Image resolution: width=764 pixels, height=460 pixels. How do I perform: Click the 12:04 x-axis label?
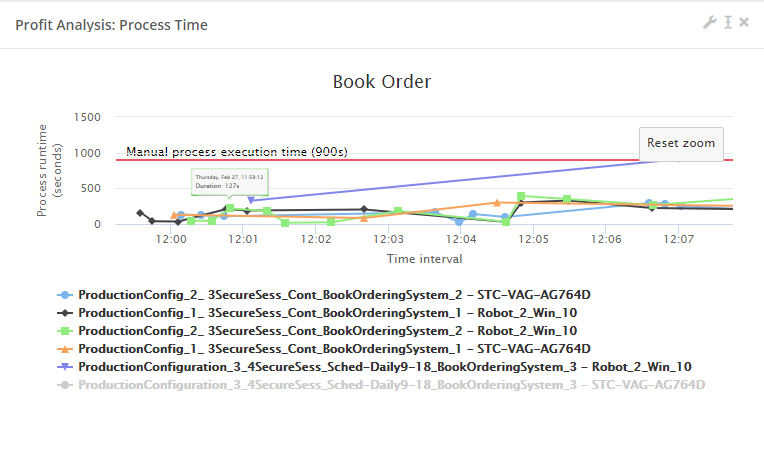[x=461, y=239]
